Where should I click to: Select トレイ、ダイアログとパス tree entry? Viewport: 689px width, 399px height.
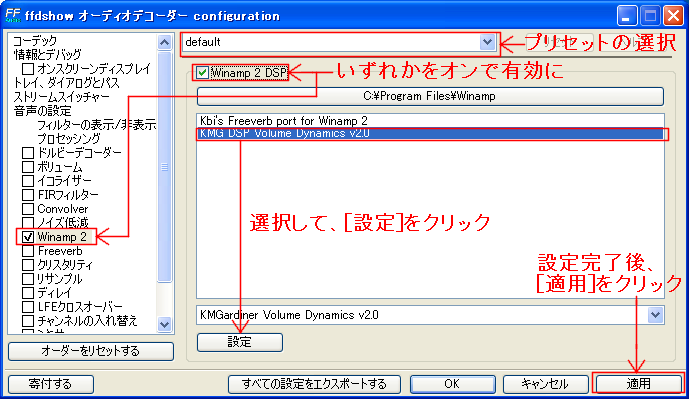(x=66, y=83)
